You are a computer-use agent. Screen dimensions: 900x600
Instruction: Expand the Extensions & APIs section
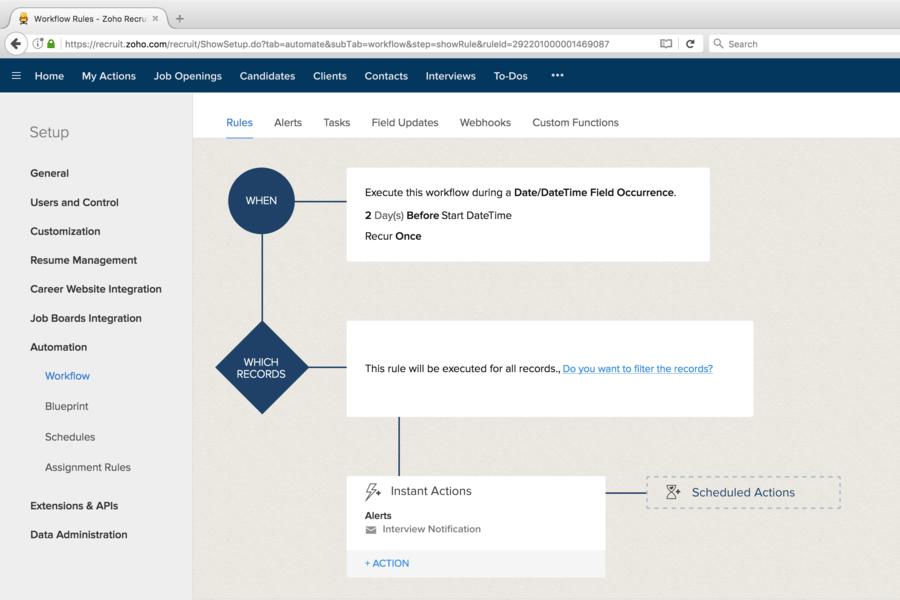click(75, 505)
